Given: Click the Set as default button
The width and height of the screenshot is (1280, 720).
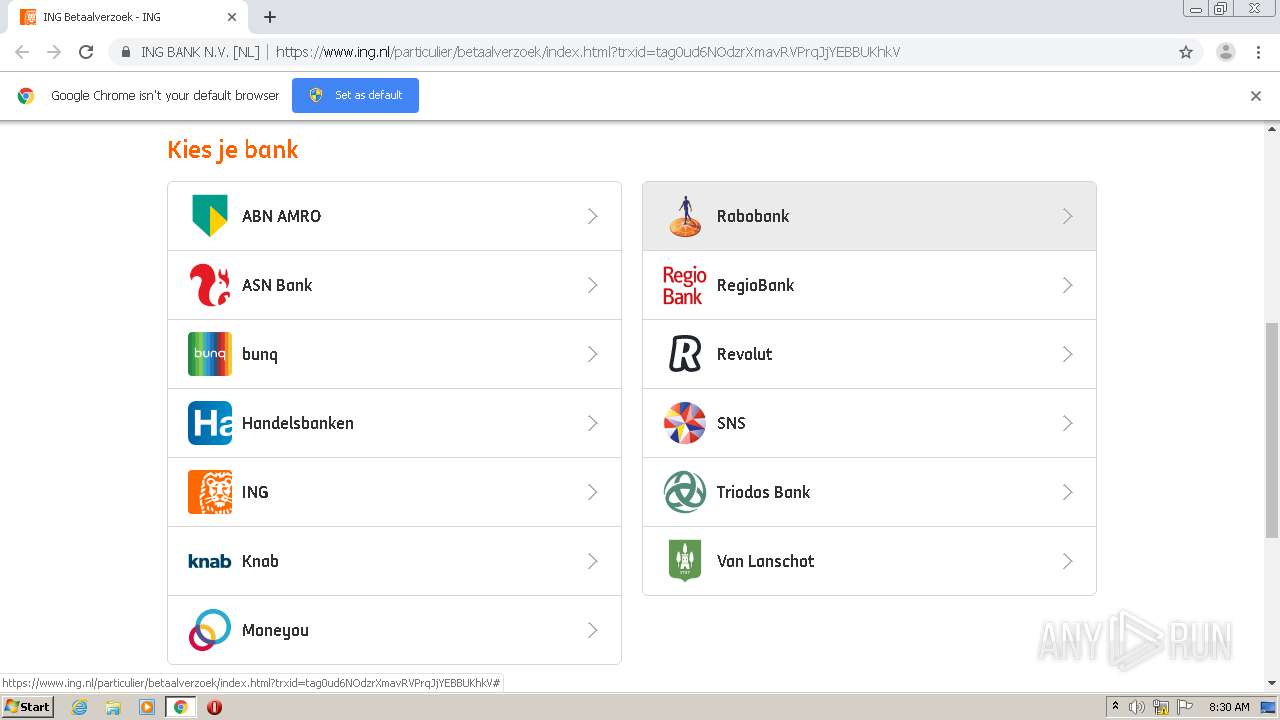Looking at the screenshot, I should click(x=355, y=95).
